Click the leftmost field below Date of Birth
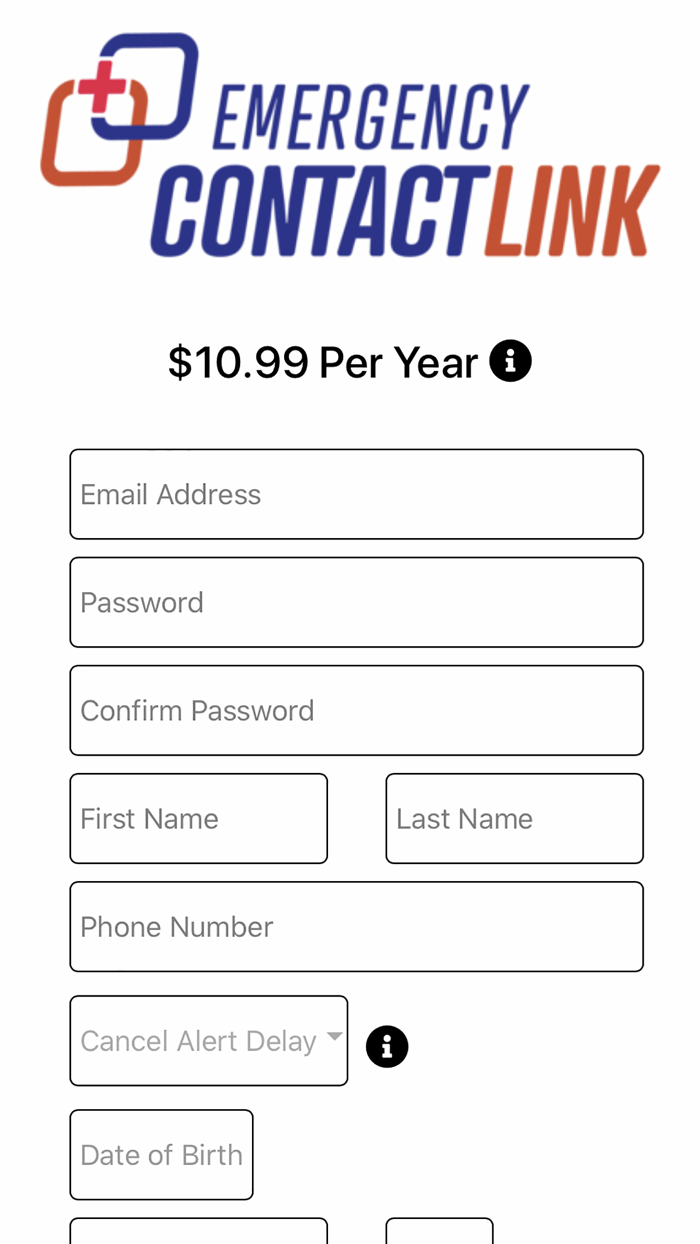This screenshot has height=1244, width=700. tap(198, 1235)
